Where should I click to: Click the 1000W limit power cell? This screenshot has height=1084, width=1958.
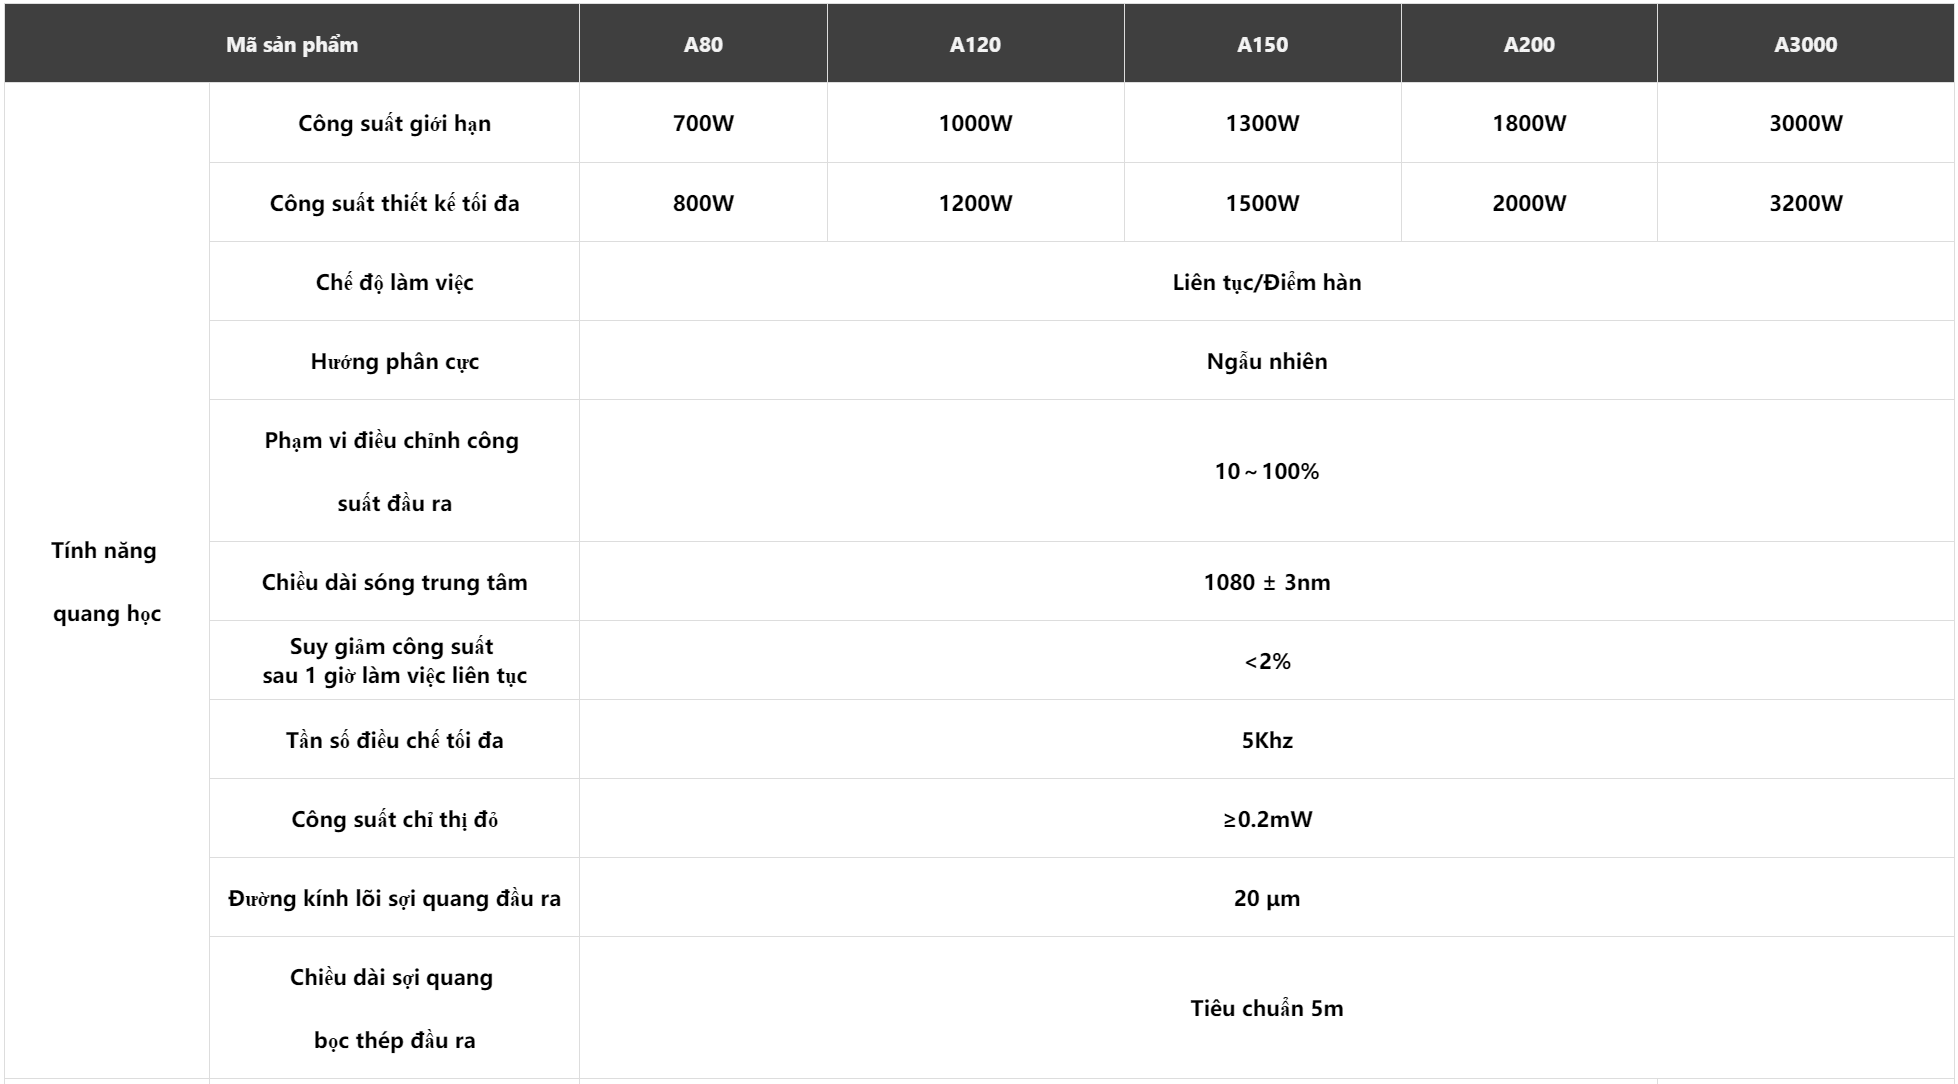pos(975,123)
